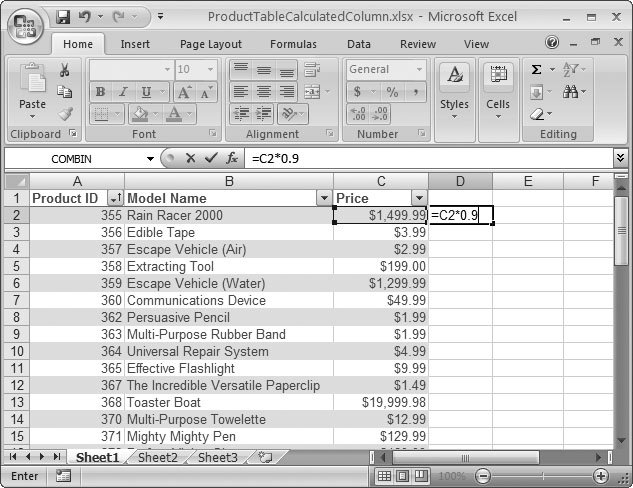Open the Product ID filter dropdown
633x488 pixels.
[x=115, y=198]
